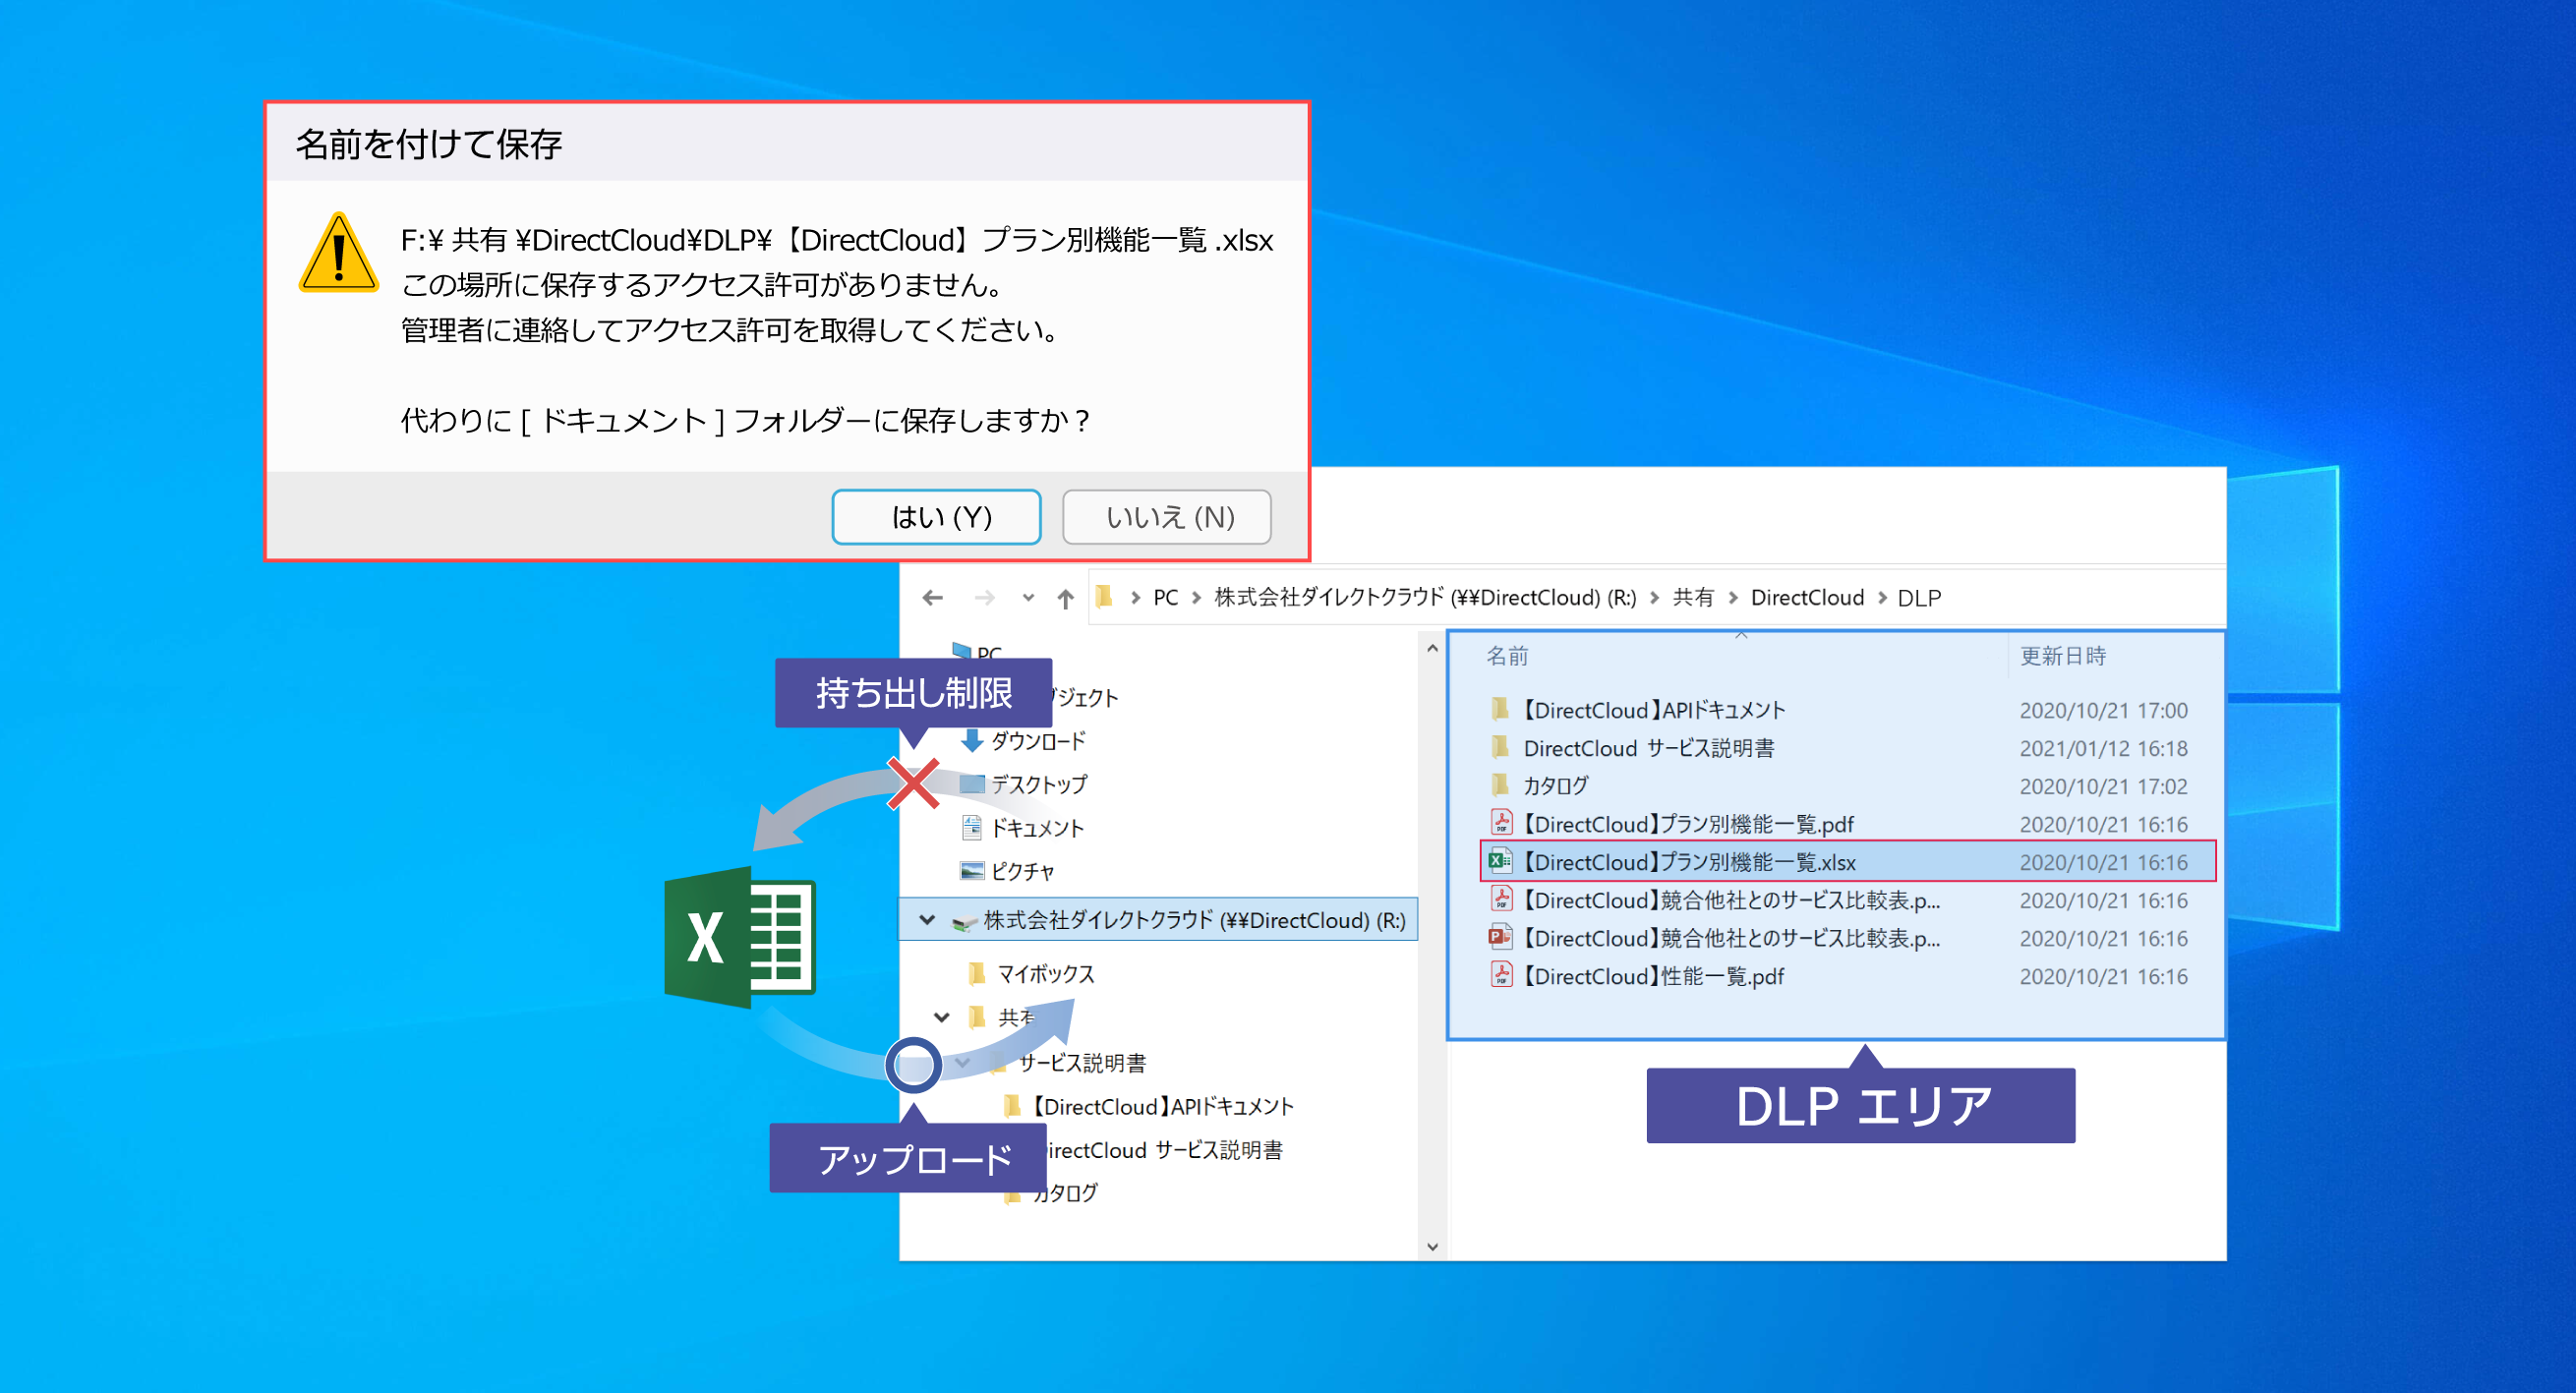Open chevron after 共有 breadcrumb
The height and width of the screenshot is (1393, 2576).
[1733, 598]
